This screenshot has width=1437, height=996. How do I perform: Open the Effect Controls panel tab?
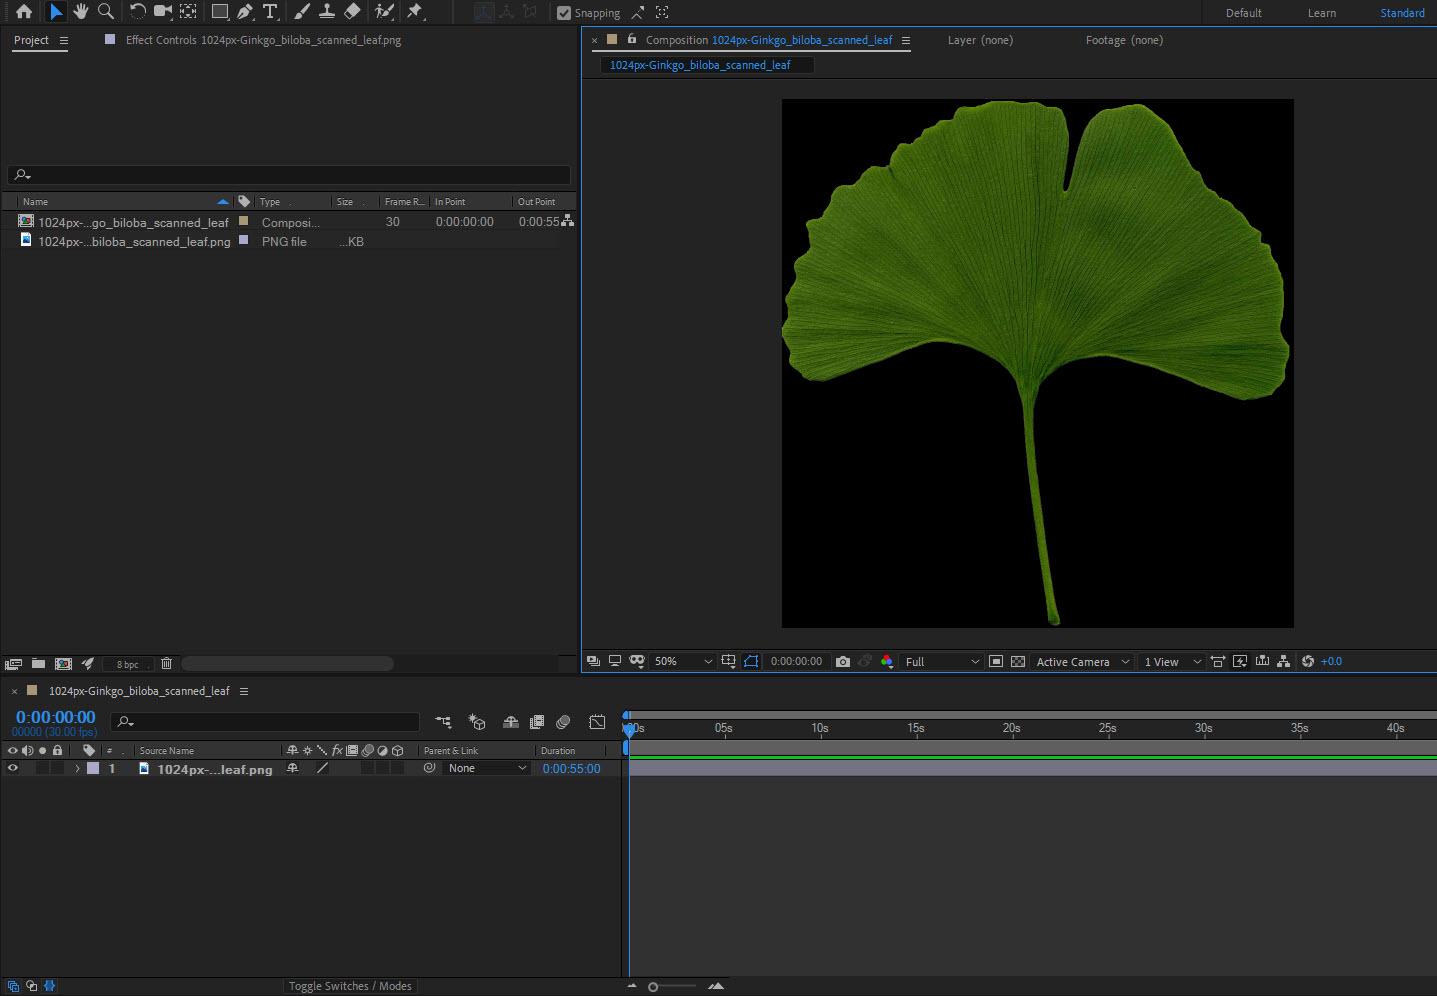263,40
